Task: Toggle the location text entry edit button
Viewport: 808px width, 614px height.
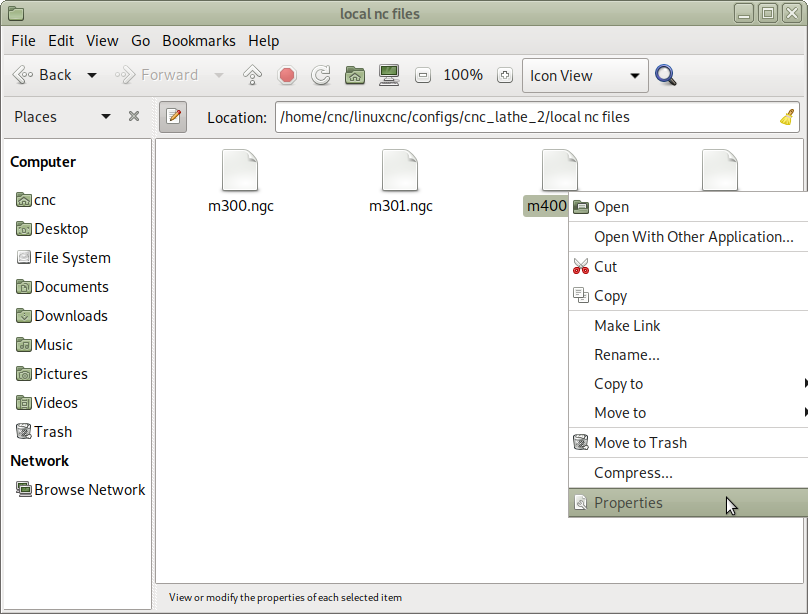Action: (x=173, y=117)
